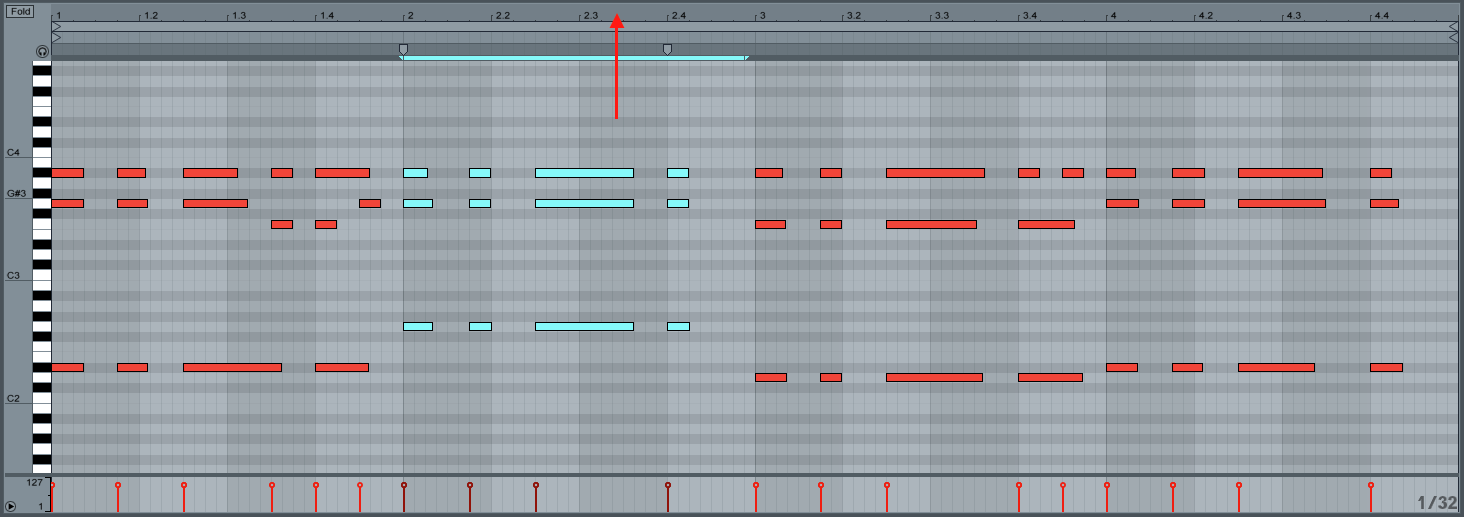Click bar 1 label in the beat ruler
The width and height of the screenshot is (1464, 517).
pos(58,16)
